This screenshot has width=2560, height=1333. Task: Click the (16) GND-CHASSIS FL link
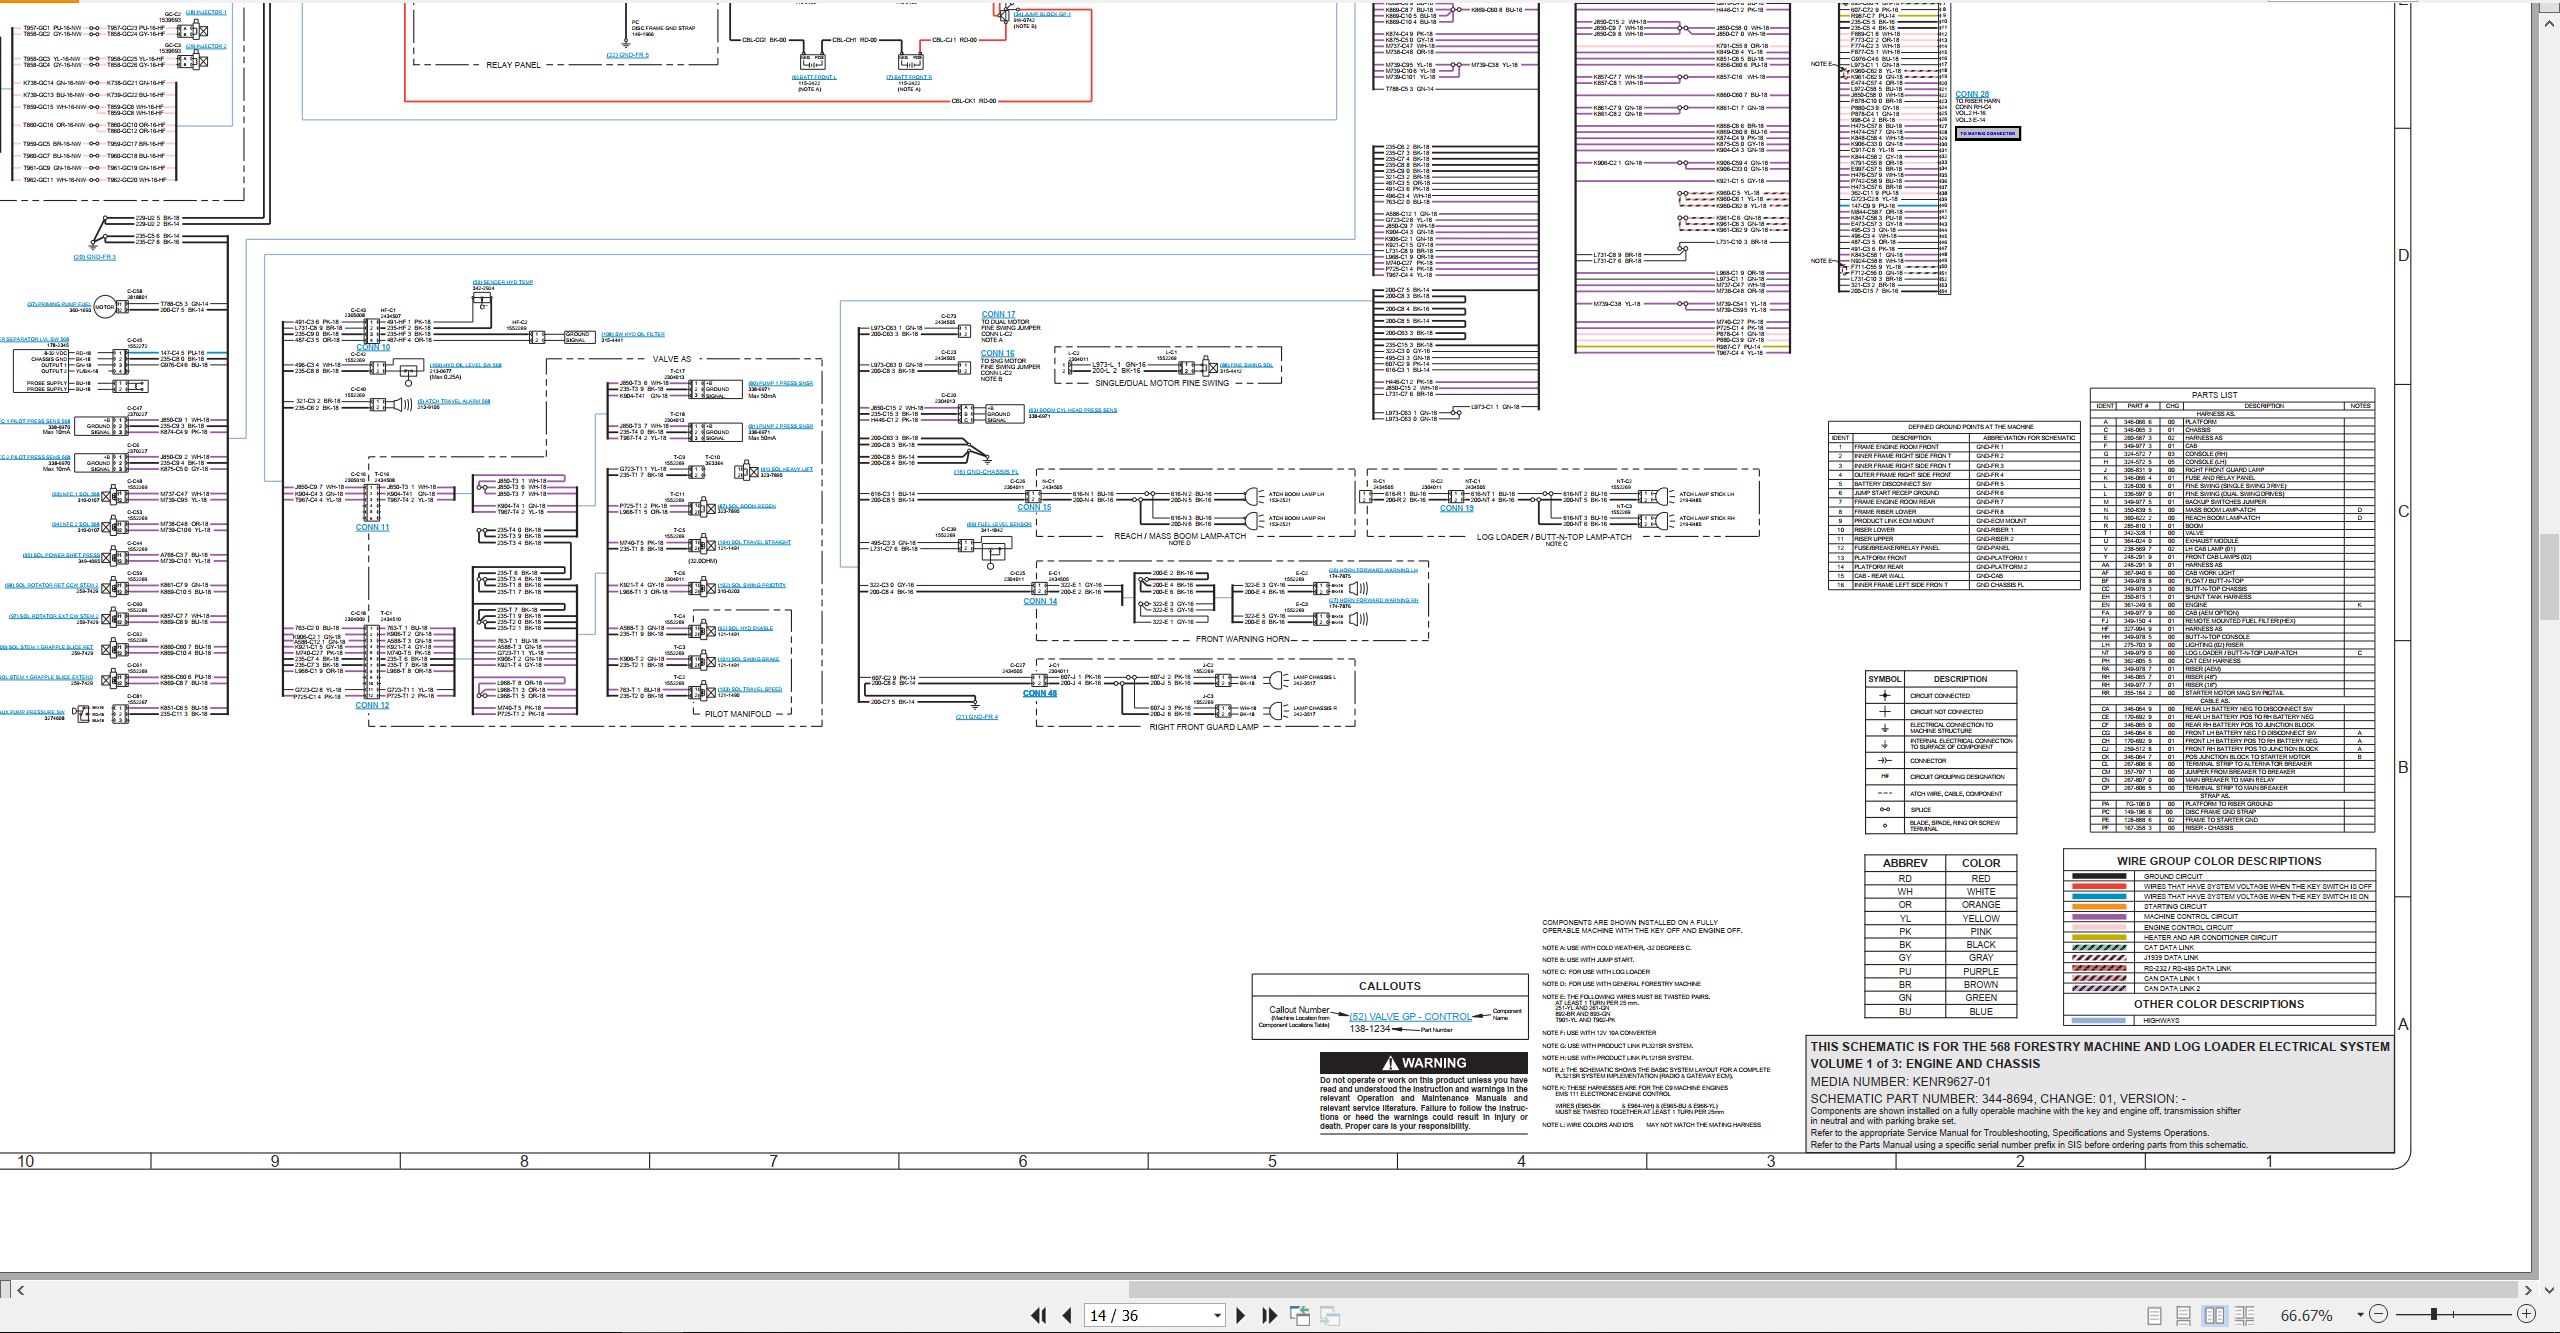pyautogui.click(x=986, y=472)
